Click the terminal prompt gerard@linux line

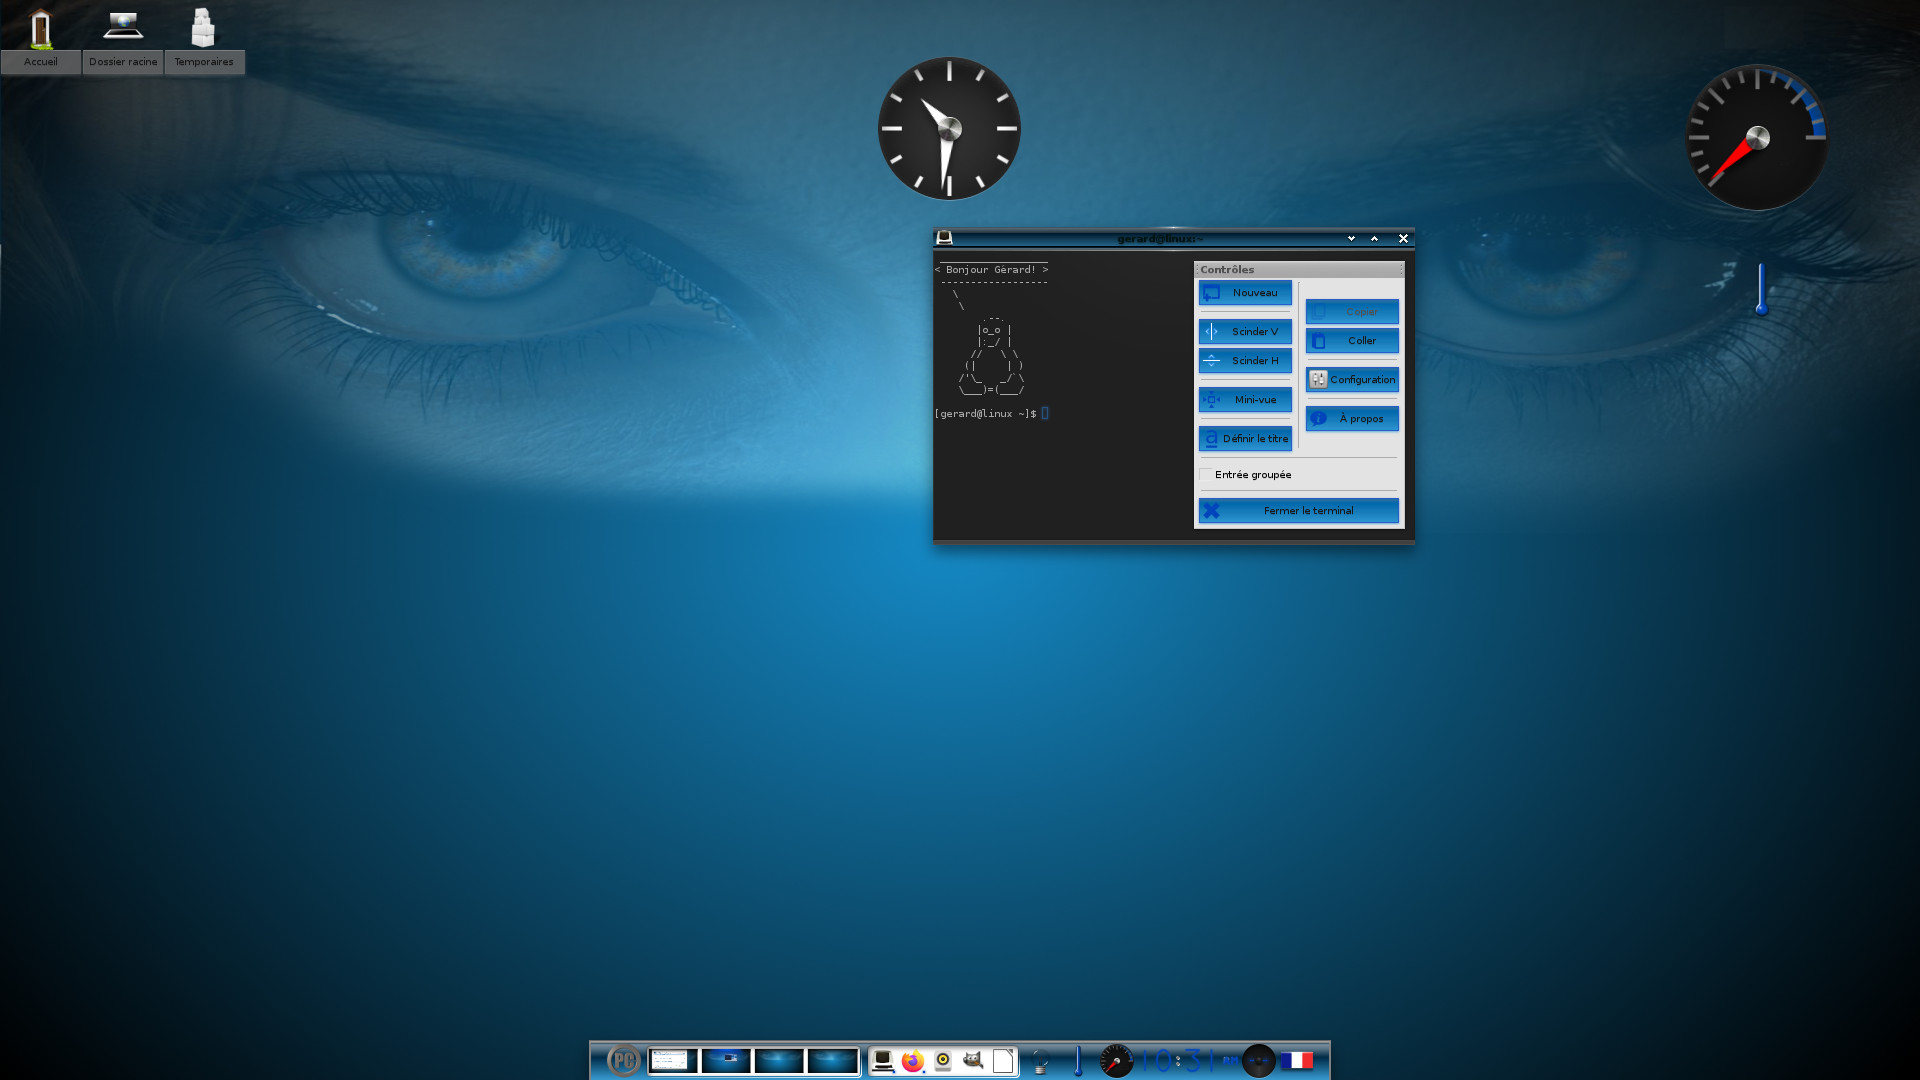coord(992,414)
